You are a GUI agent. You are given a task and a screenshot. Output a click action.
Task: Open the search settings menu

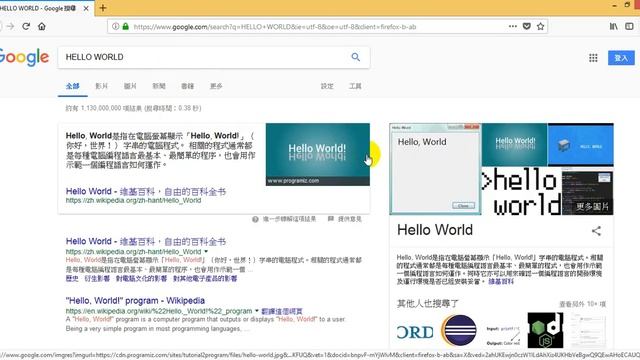(327, 86)
